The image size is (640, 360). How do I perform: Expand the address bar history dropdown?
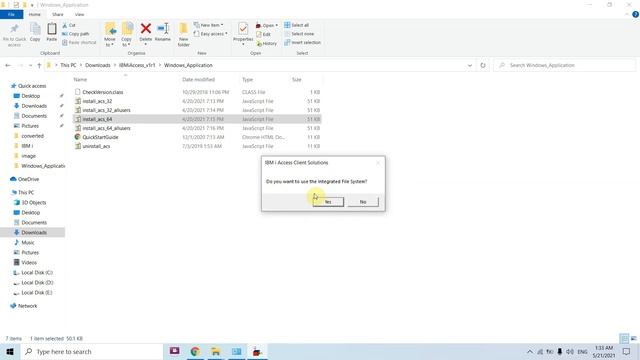[x=470, y=65]
